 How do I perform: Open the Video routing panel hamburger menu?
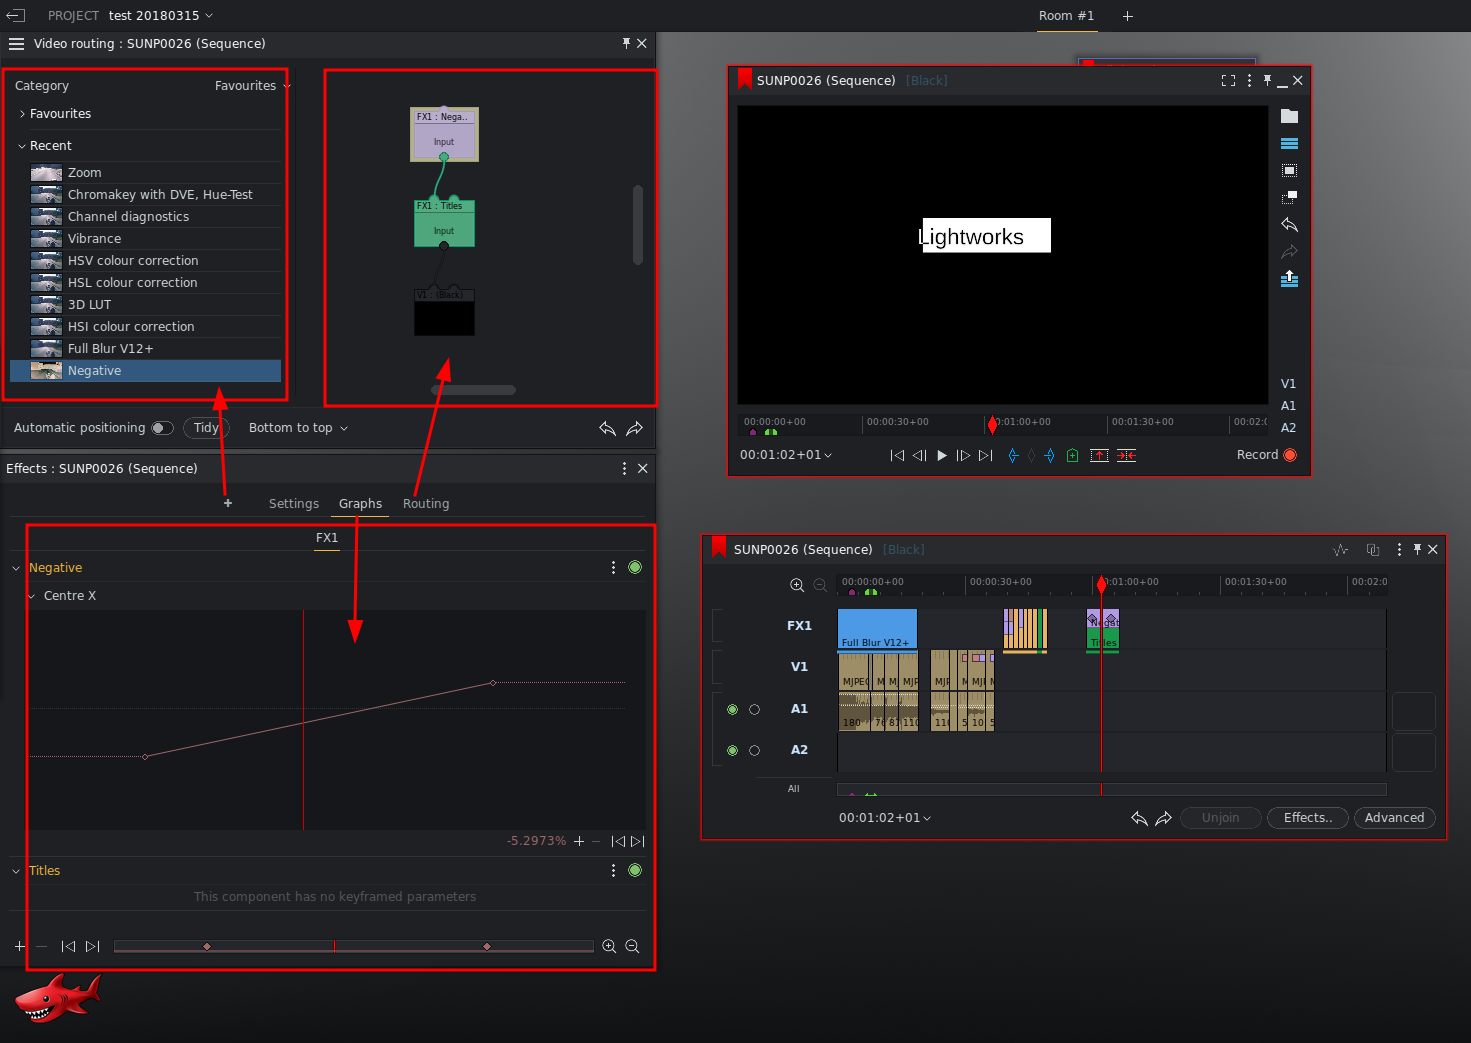tap(16, 44)
